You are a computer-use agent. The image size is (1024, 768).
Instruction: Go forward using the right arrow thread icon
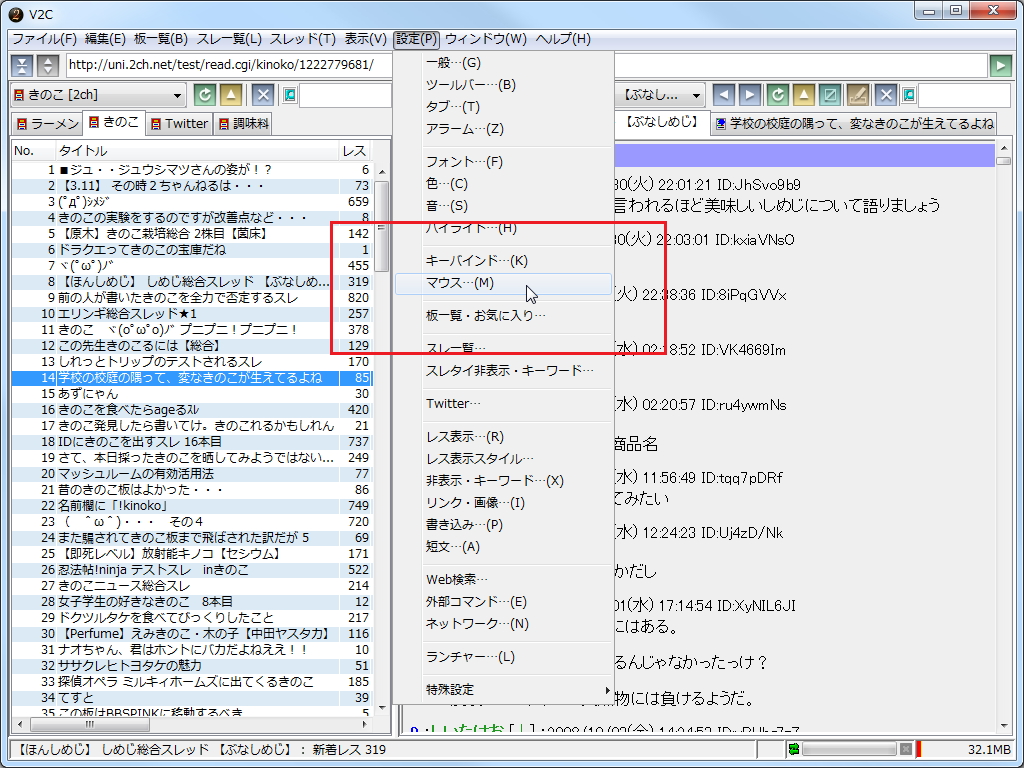[749, 94]
